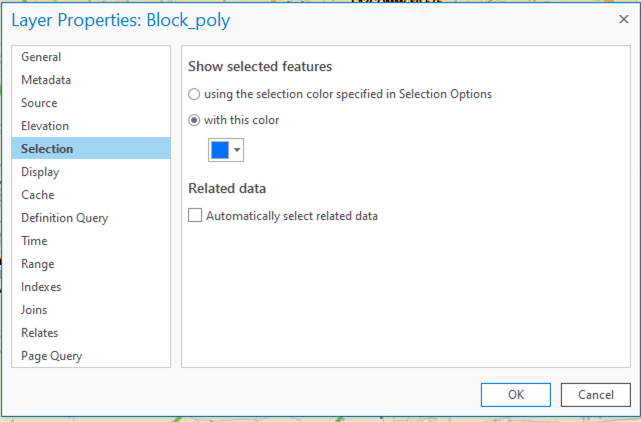The height and width of the screenshot is (422, 641).
Task: Select the highlighted Selection tab
Action: (47, 149)
